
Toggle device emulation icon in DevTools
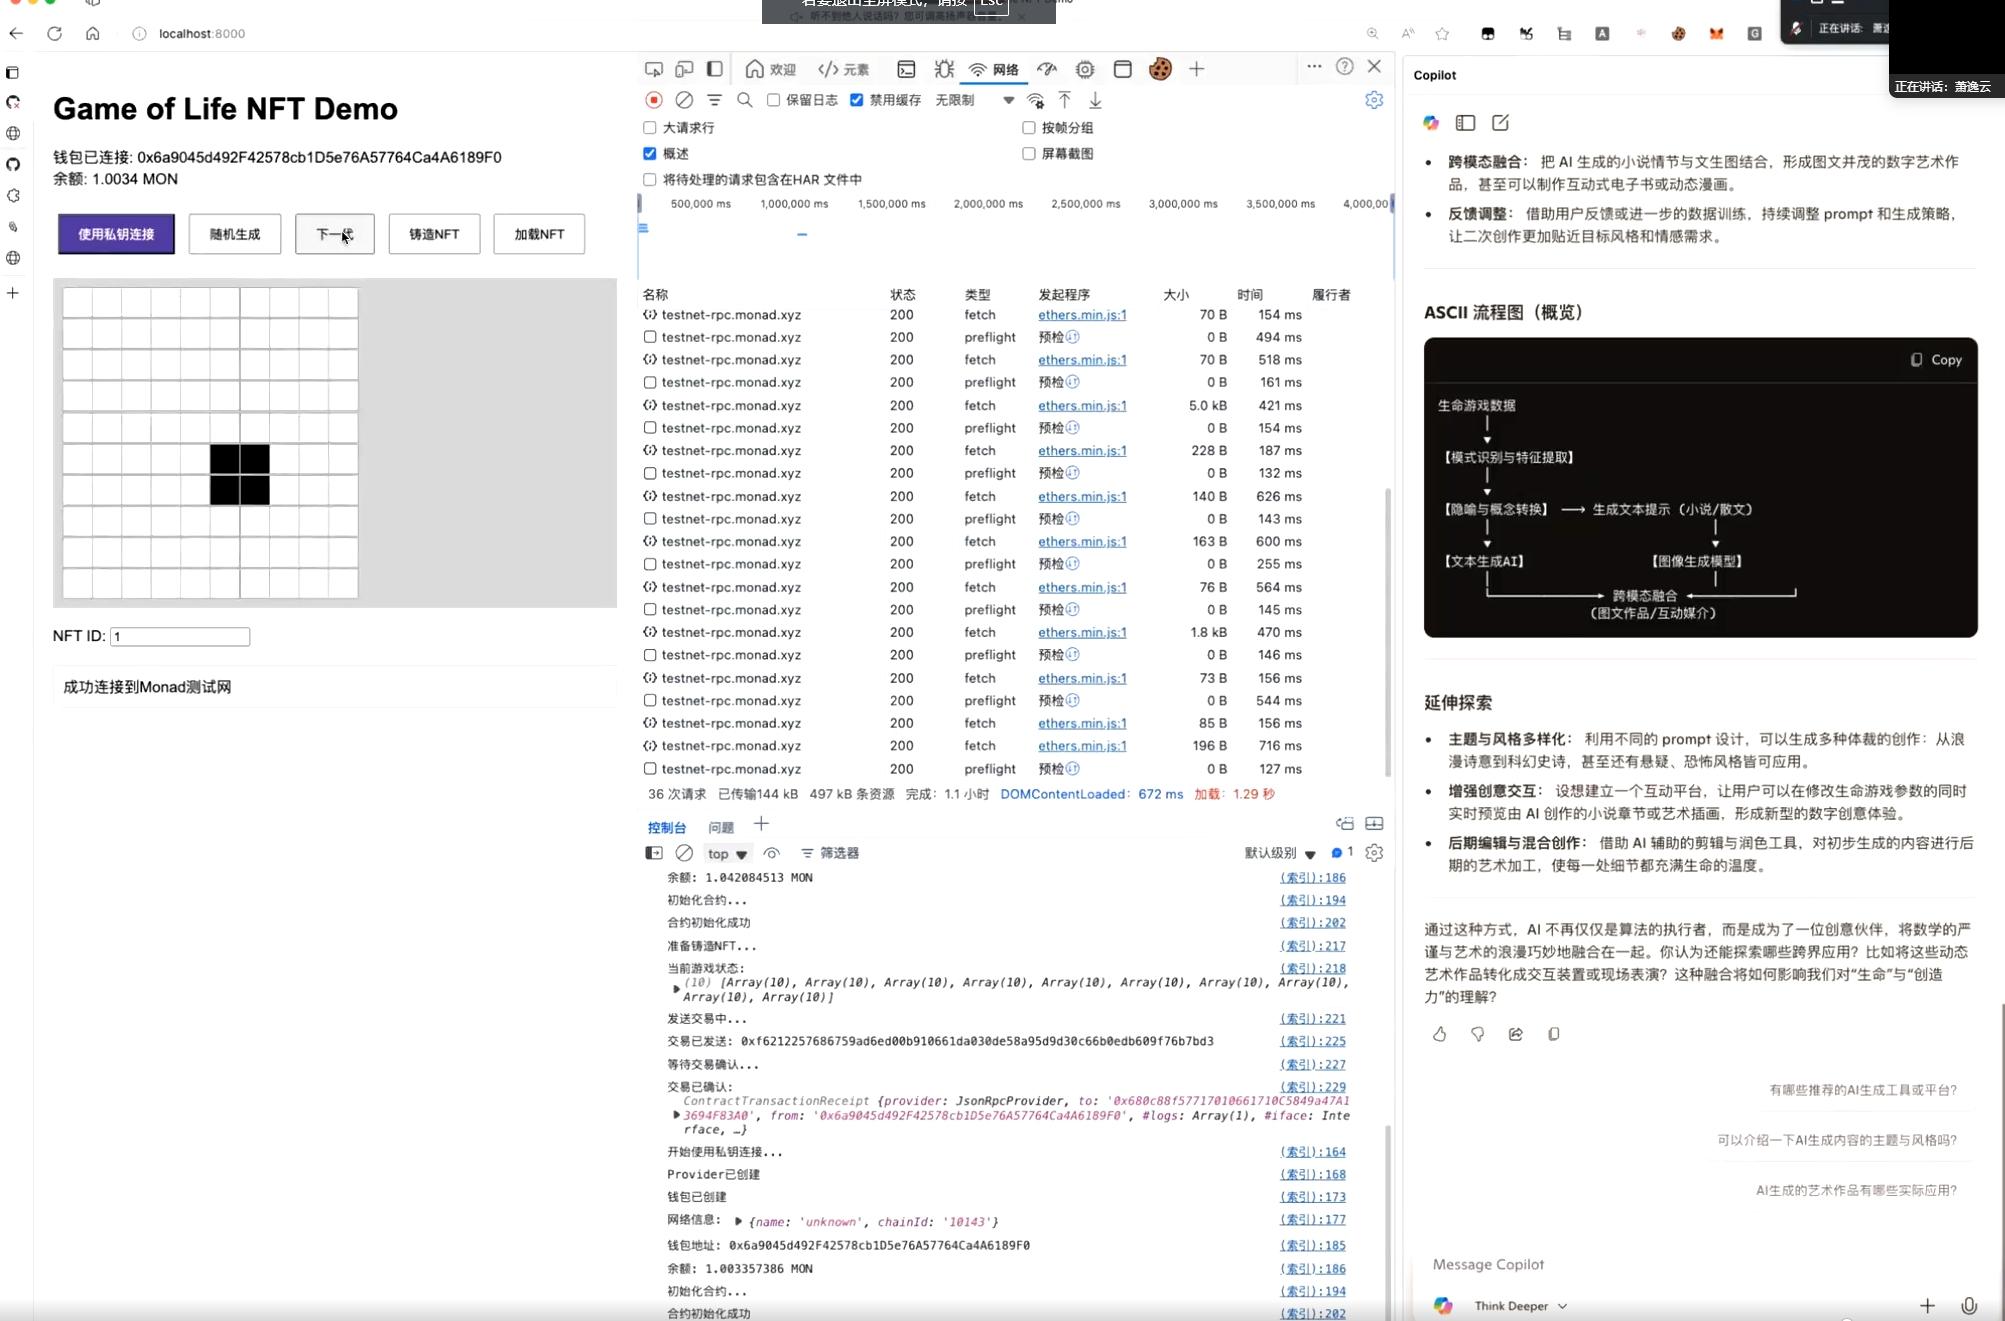pyautogui.click(x=684, y=69)
